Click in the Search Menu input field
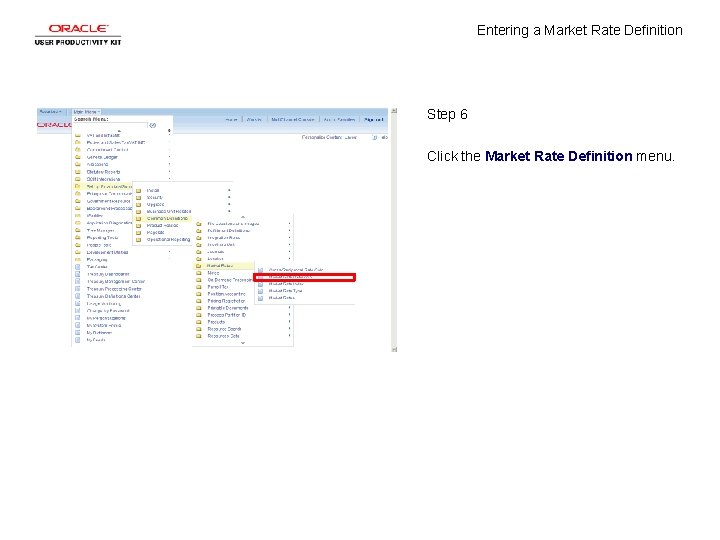720x540 pixels. [110, 125]
